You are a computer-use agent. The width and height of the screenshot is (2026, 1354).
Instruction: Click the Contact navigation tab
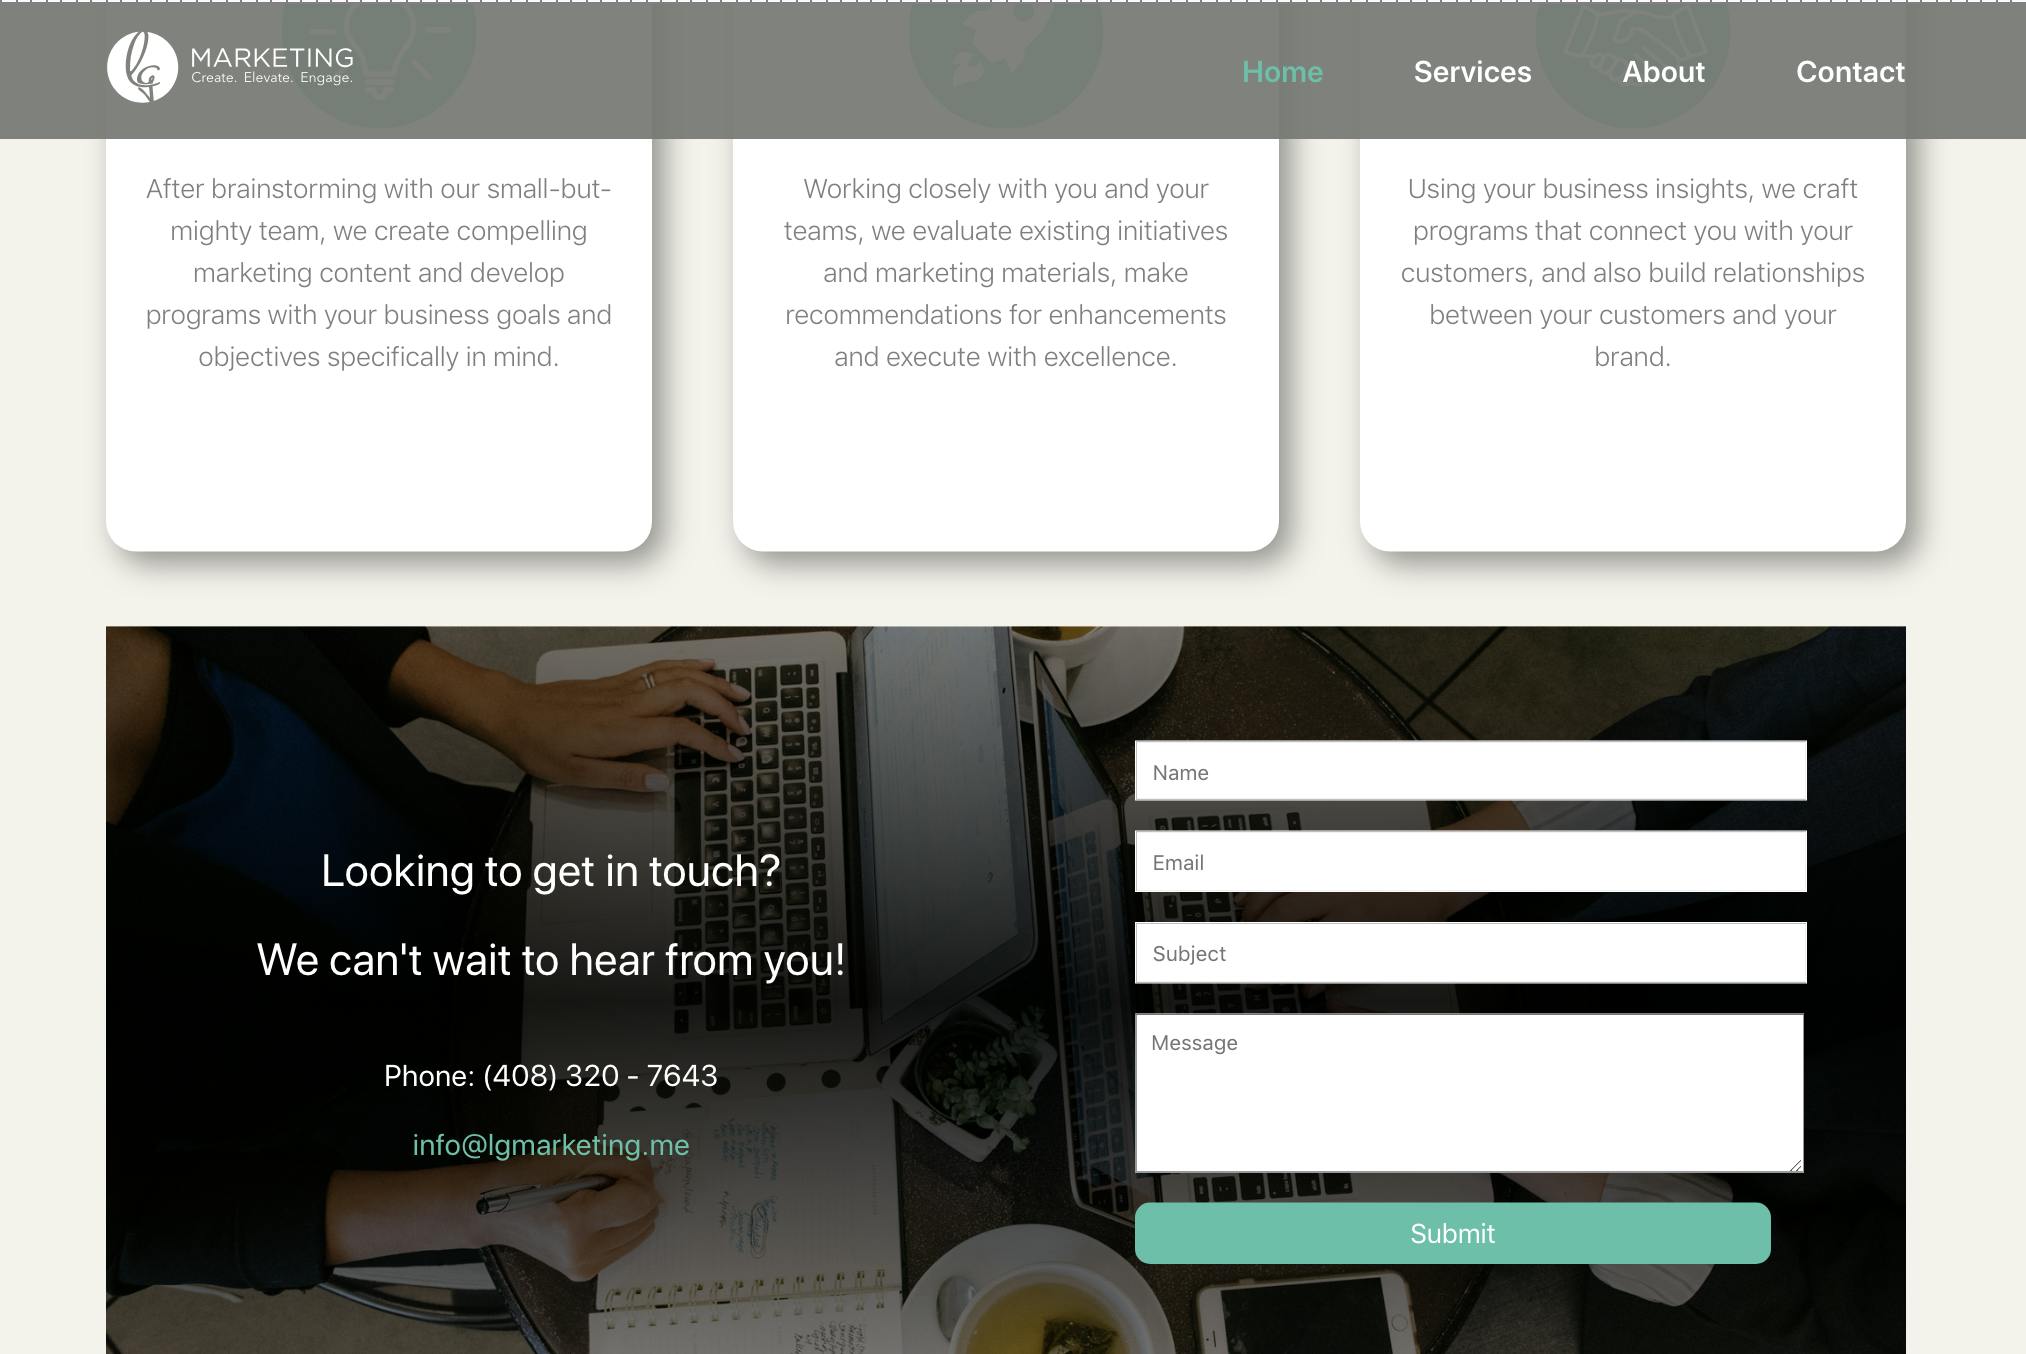(x=1851, y=71)
